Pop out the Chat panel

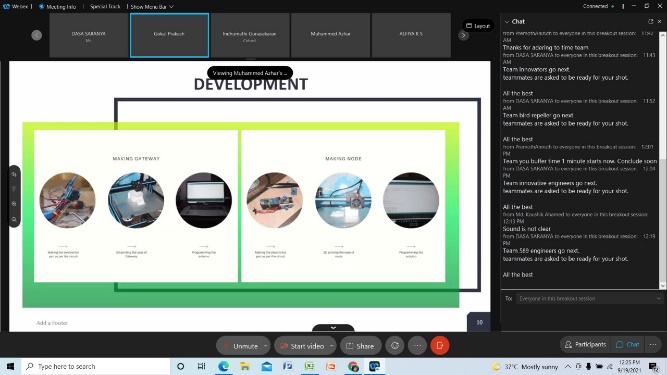click(x=650, y=21)
